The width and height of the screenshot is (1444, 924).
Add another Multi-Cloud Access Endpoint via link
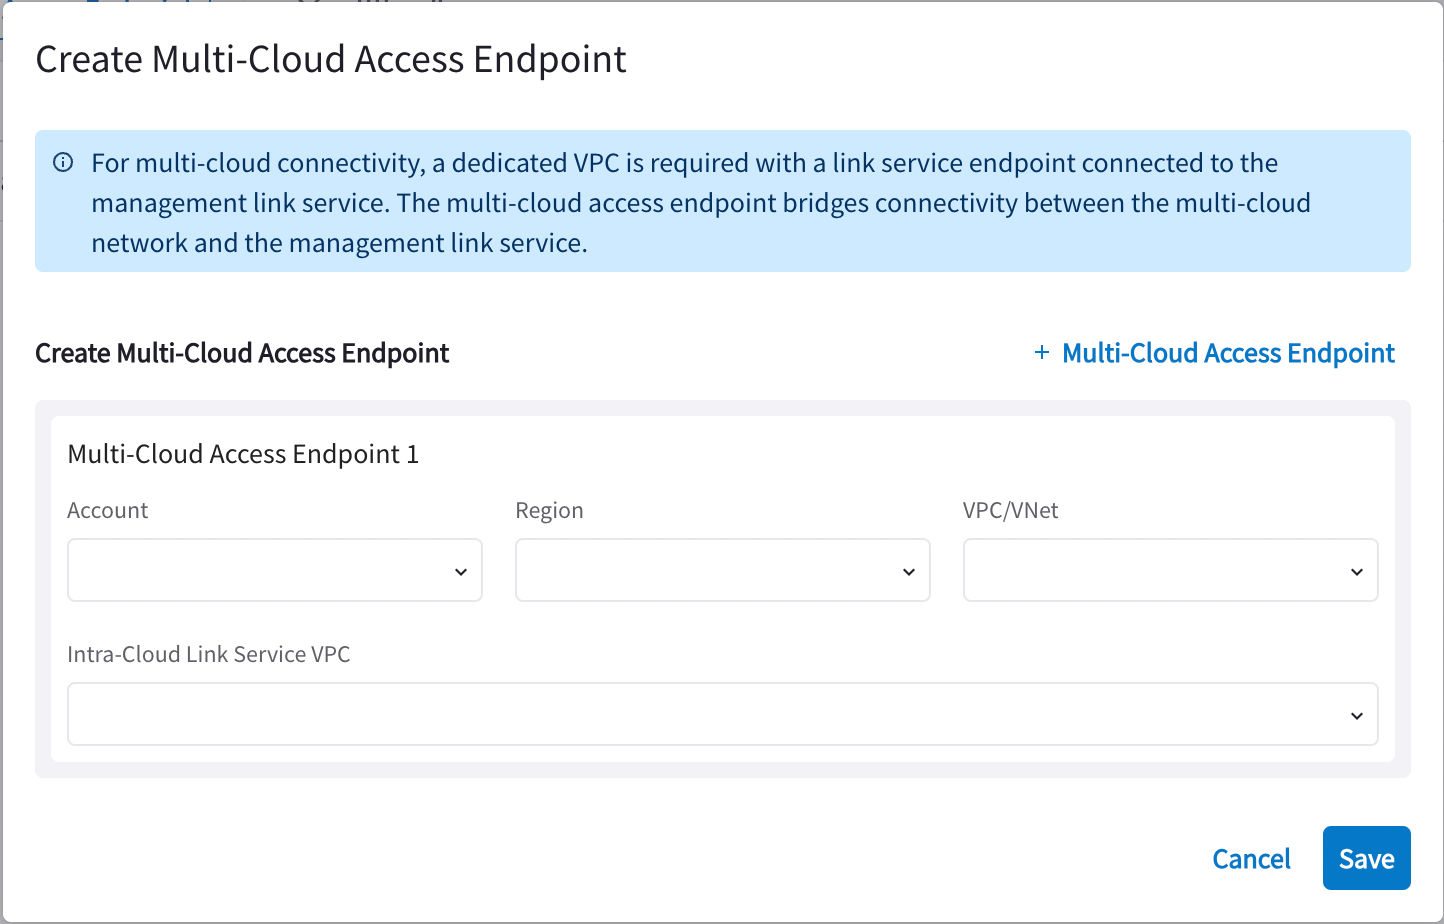1228,353
